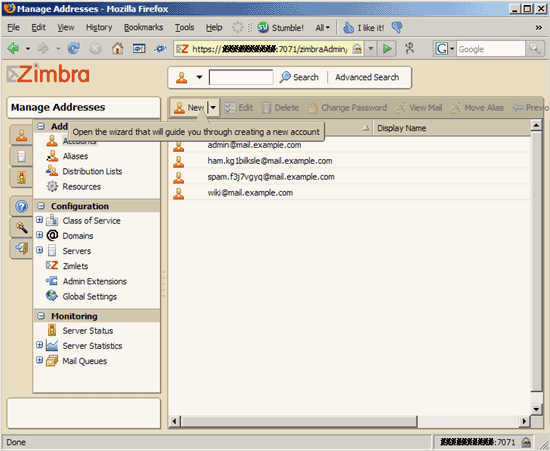Click the Advanced Search button
Screen dimensions: 550x451
click(367, 77)
